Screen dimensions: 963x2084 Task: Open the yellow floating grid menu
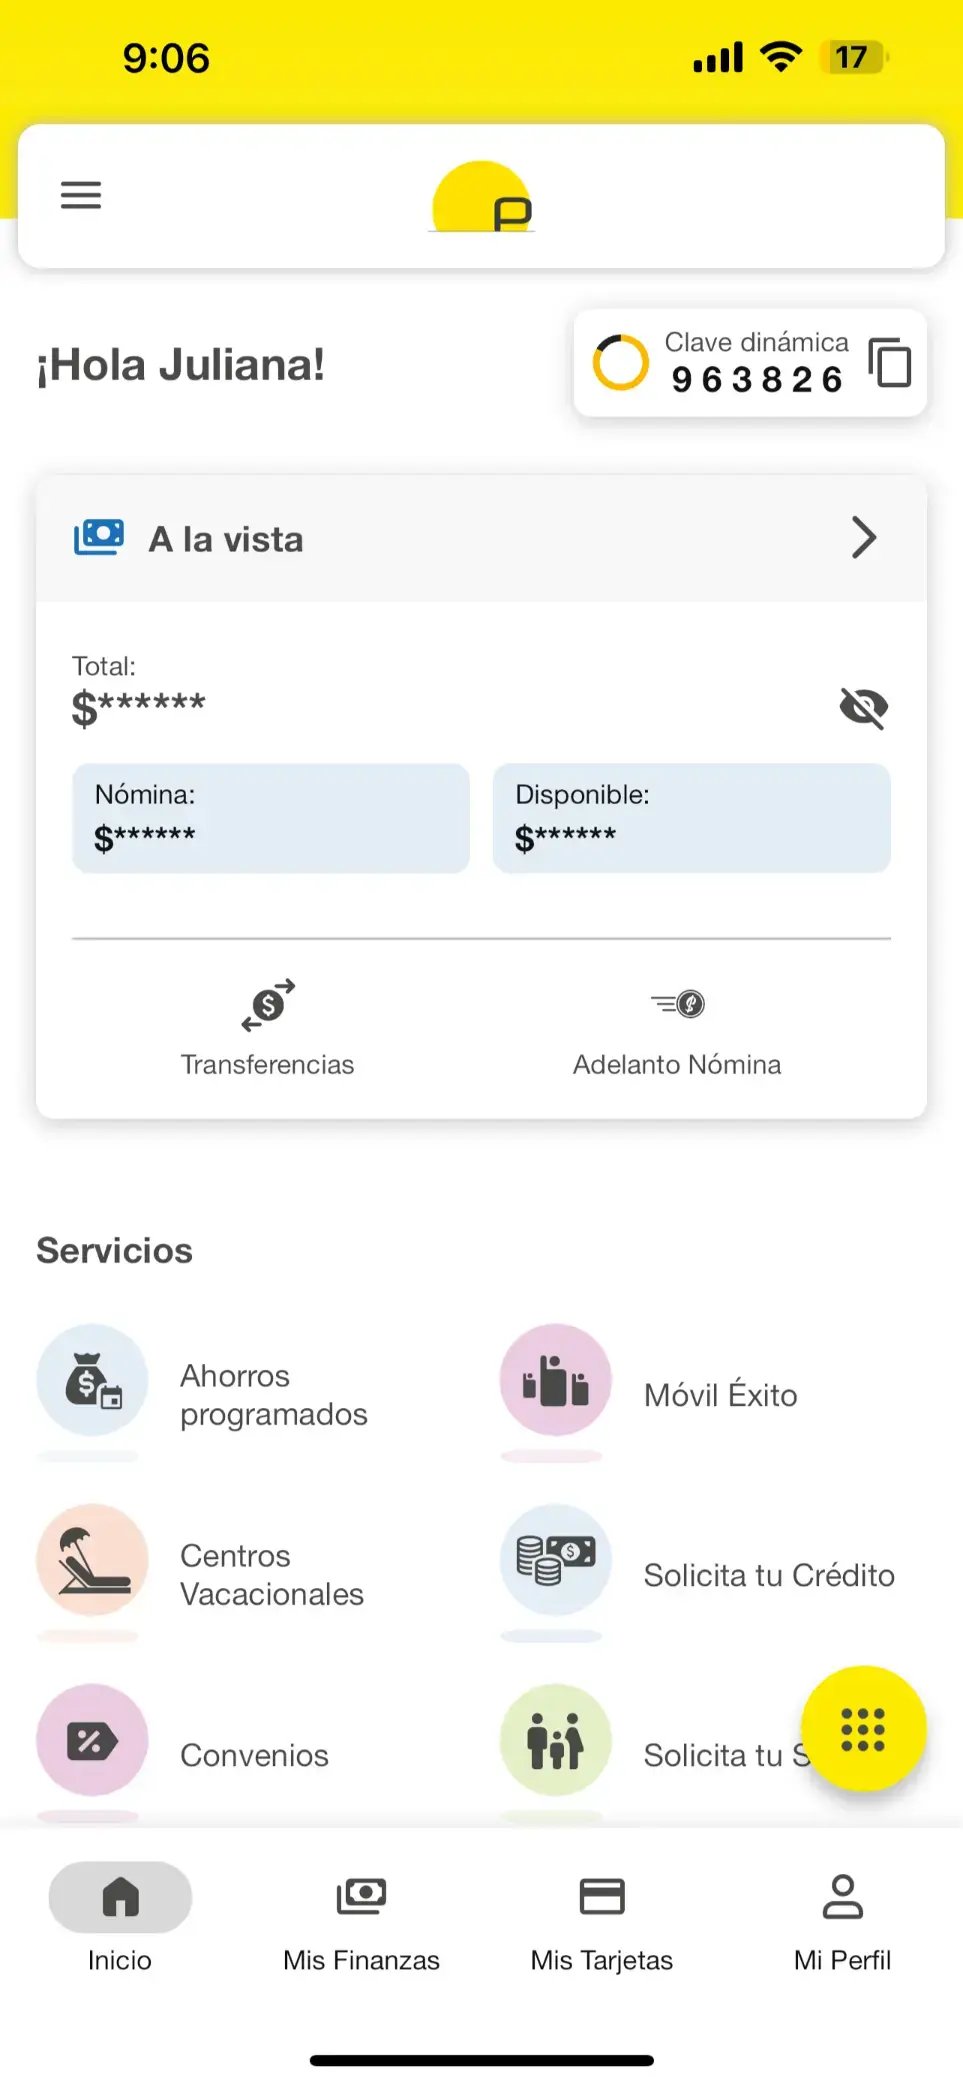pos(863,1729)
